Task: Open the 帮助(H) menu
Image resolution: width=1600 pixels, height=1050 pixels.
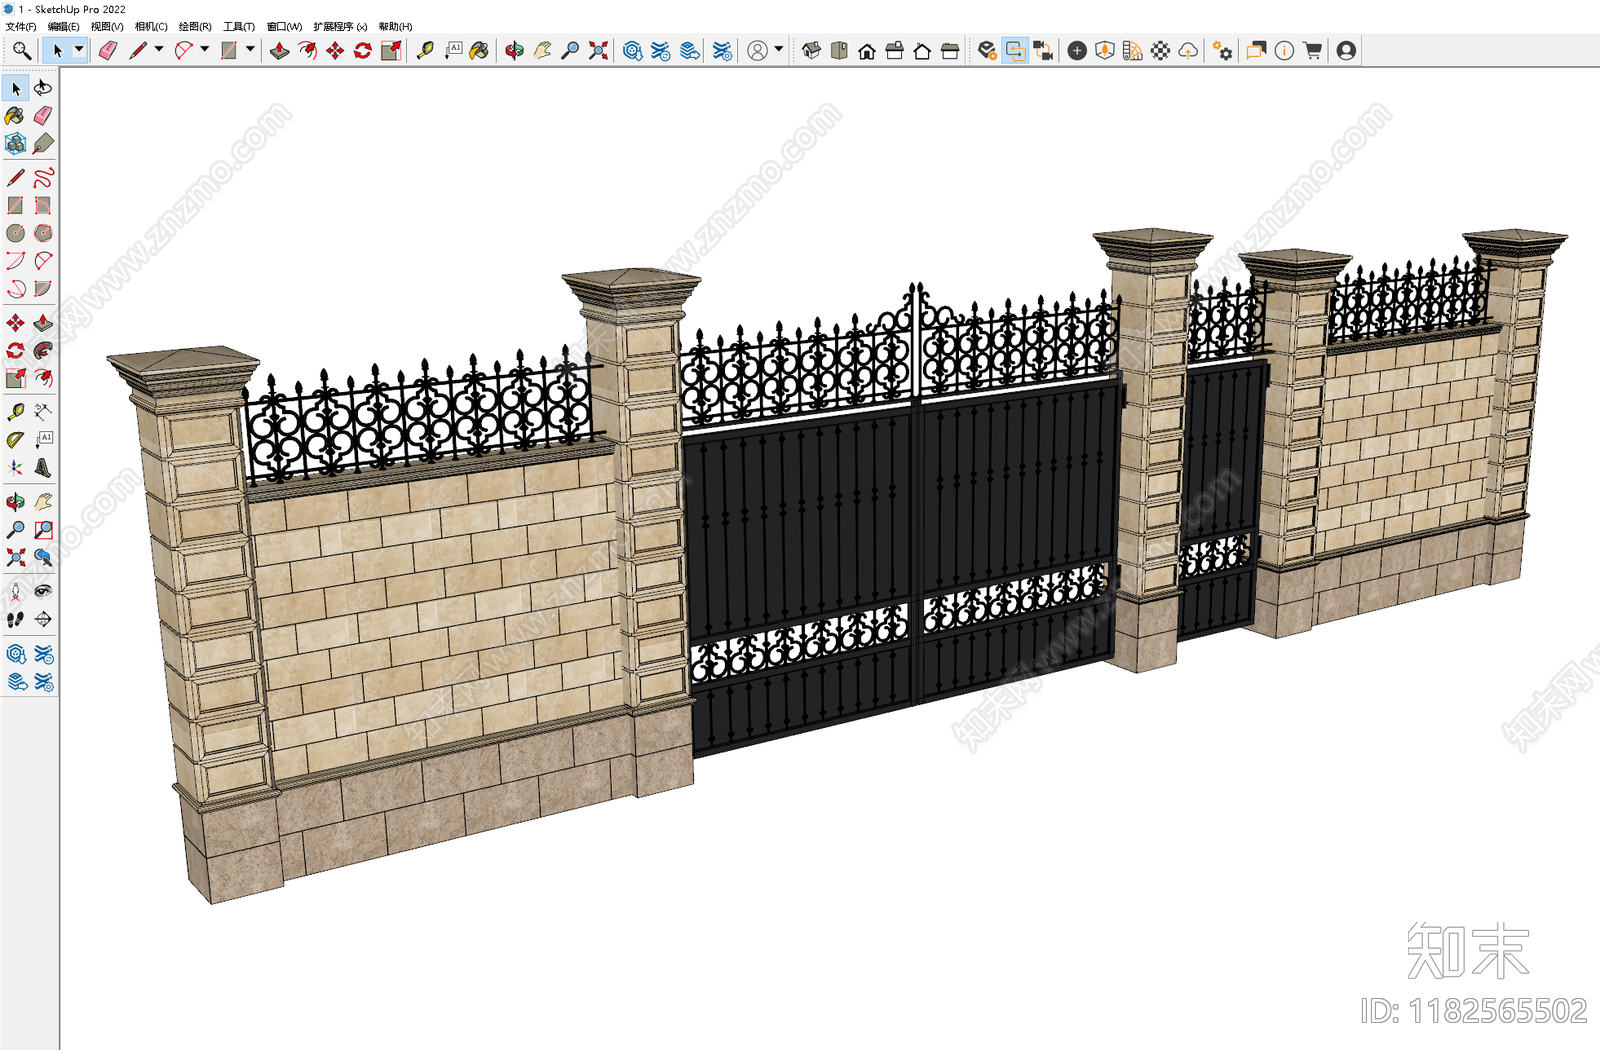Action: tap(395, 27)
